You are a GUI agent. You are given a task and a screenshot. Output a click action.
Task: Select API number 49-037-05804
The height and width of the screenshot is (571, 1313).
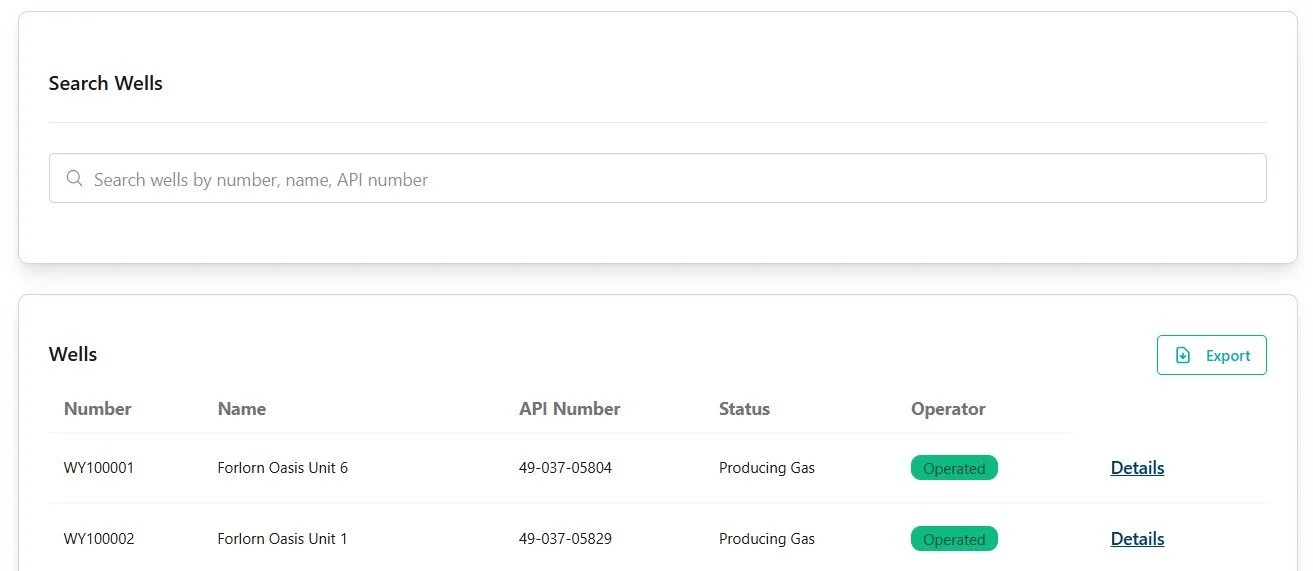click(565, 468)
